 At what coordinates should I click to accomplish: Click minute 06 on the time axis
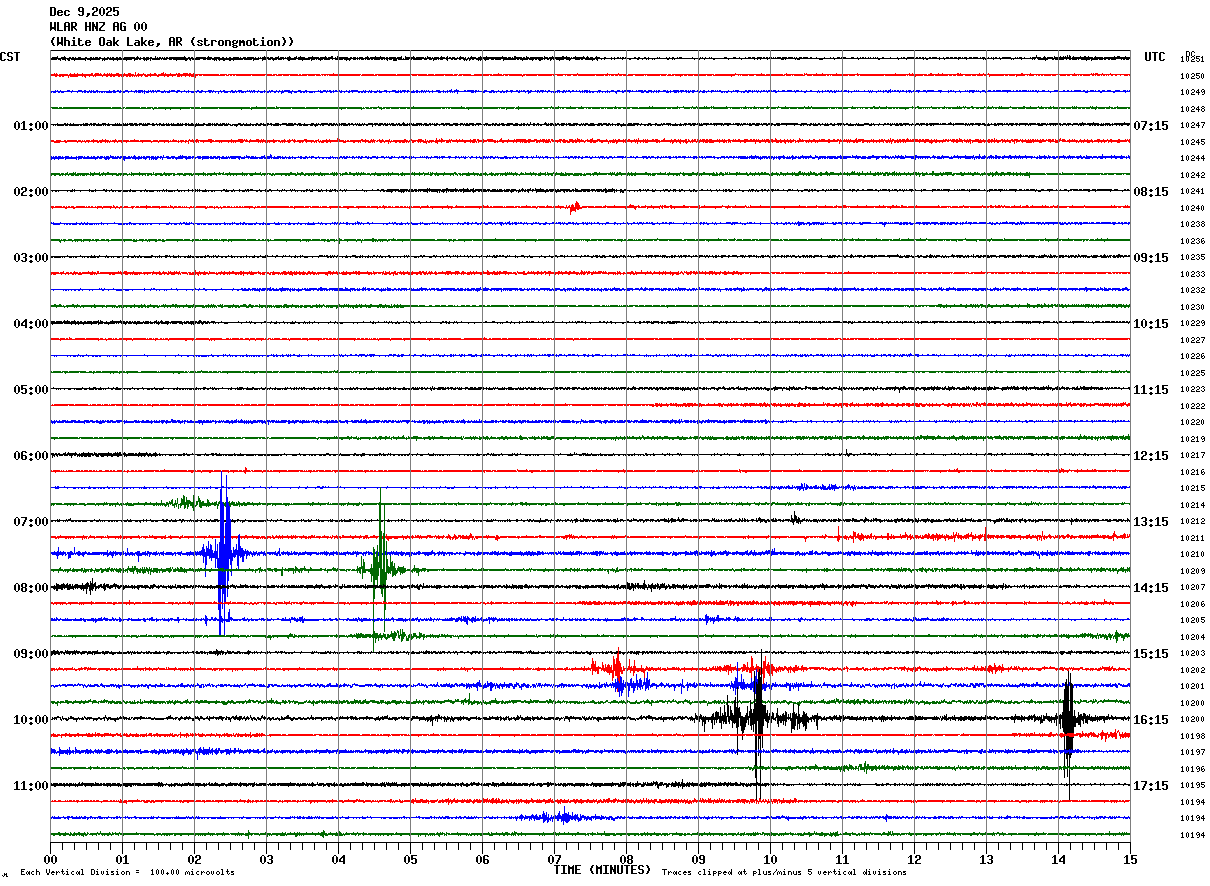[482, 859]
